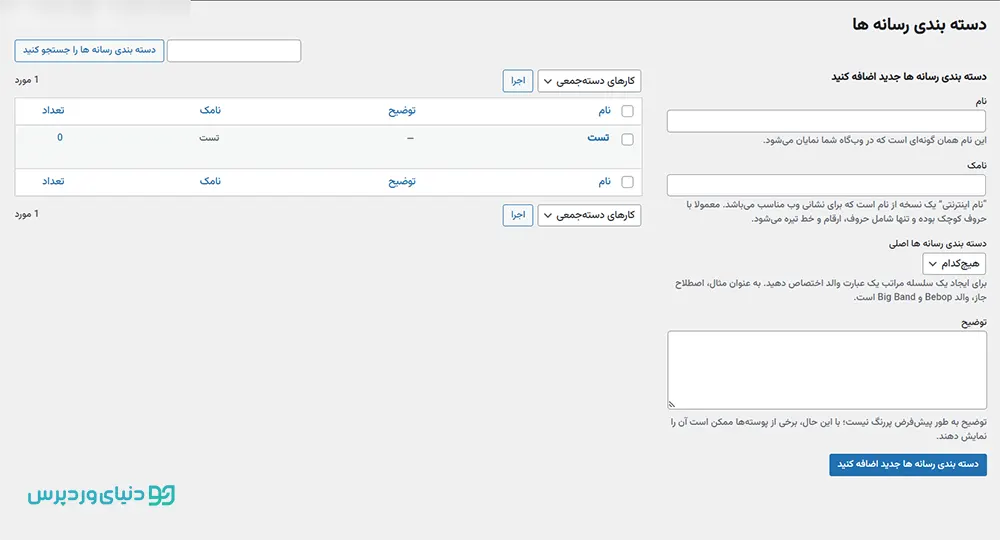Sort by توضیح column in table header

[x=402, y=111]
